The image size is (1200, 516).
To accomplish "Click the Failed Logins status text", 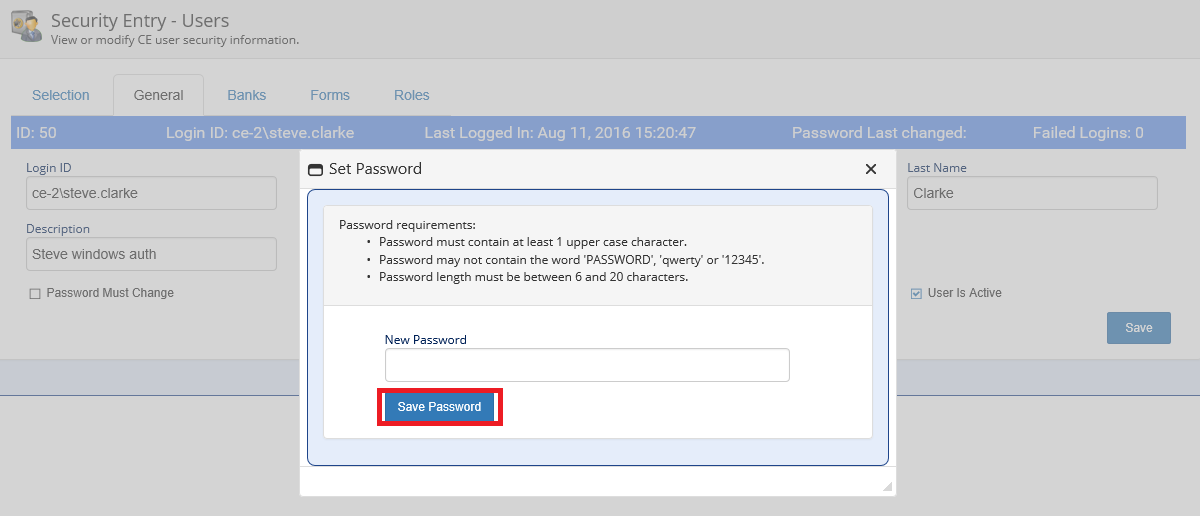I will point(1088,132).
